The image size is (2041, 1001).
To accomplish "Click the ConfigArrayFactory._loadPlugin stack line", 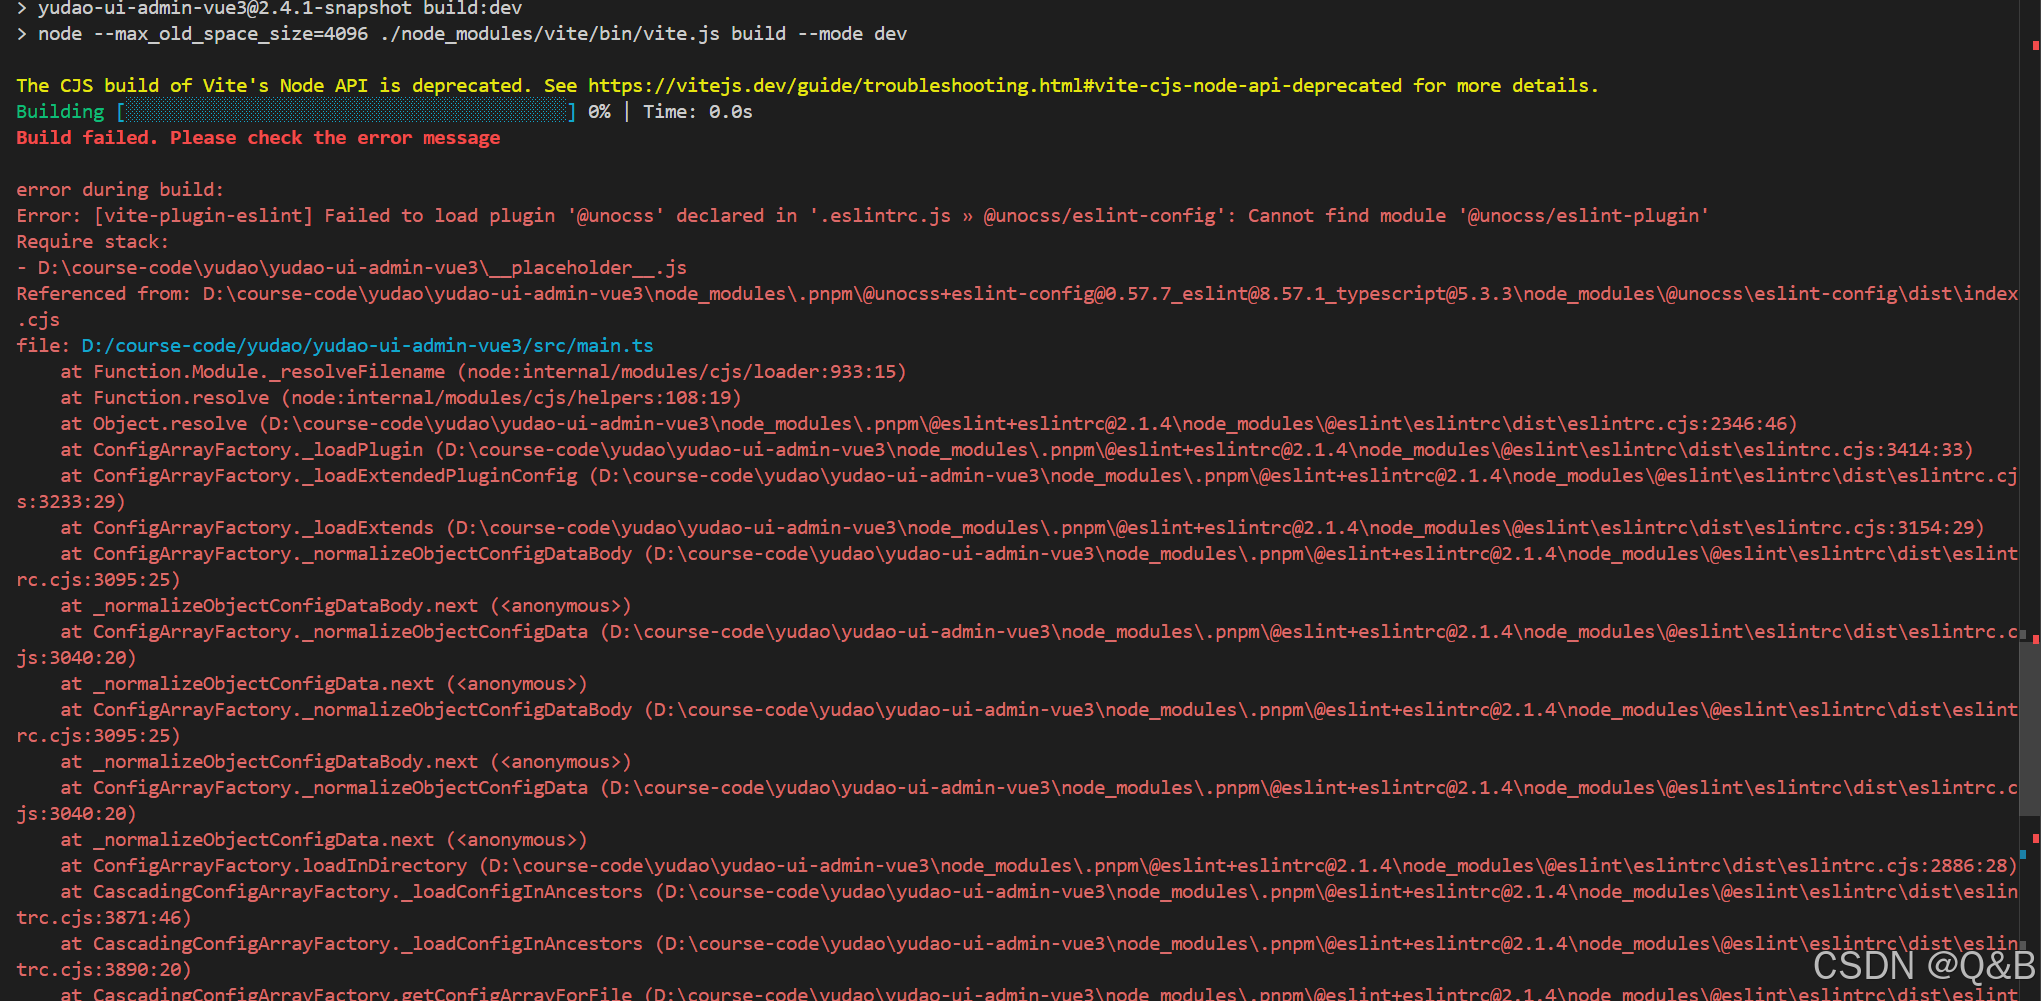I will click(1017, 450).
